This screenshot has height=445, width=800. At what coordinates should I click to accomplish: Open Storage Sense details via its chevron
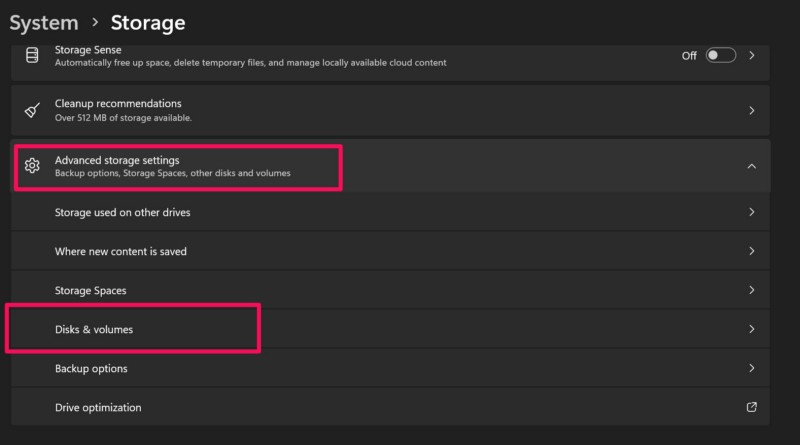(752, 55)
